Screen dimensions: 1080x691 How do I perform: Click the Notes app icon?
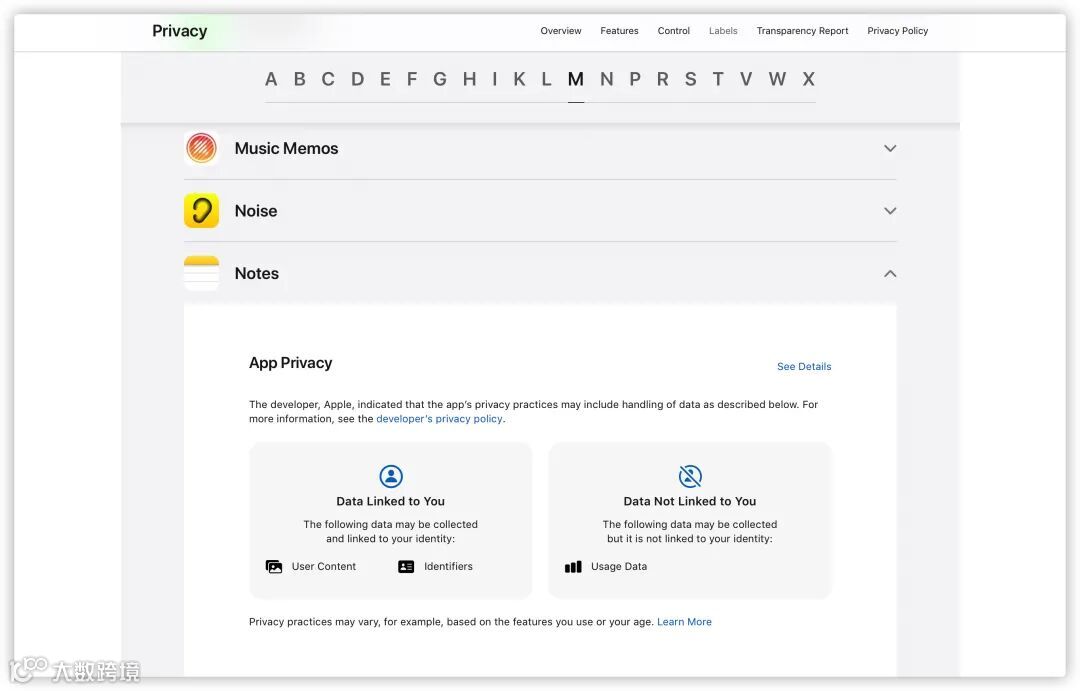[201, 274]
